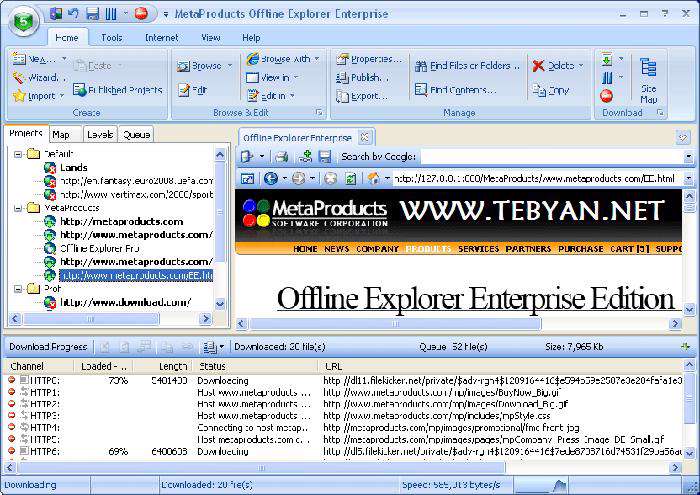The image size is (700, 495).
Task: Click in the Search by Google field
Action: pyautogui.click(x=551, y=157)
